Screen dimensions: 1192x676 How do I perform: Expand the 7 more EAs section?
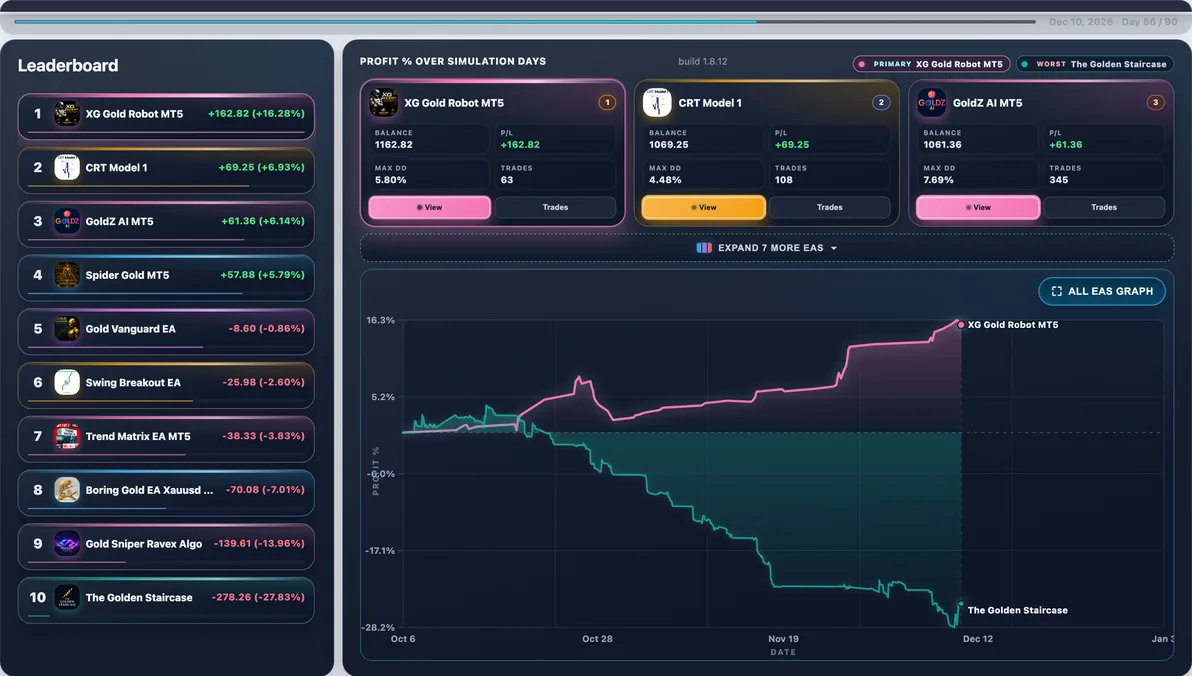(x=766, y=248)
